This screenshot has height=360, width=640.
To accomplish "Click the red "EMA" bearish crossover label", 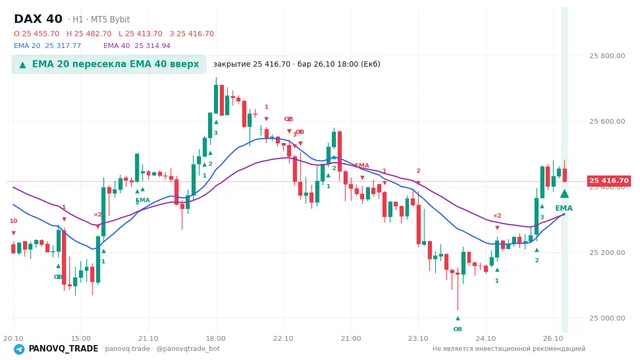I will tap(362, 165).
